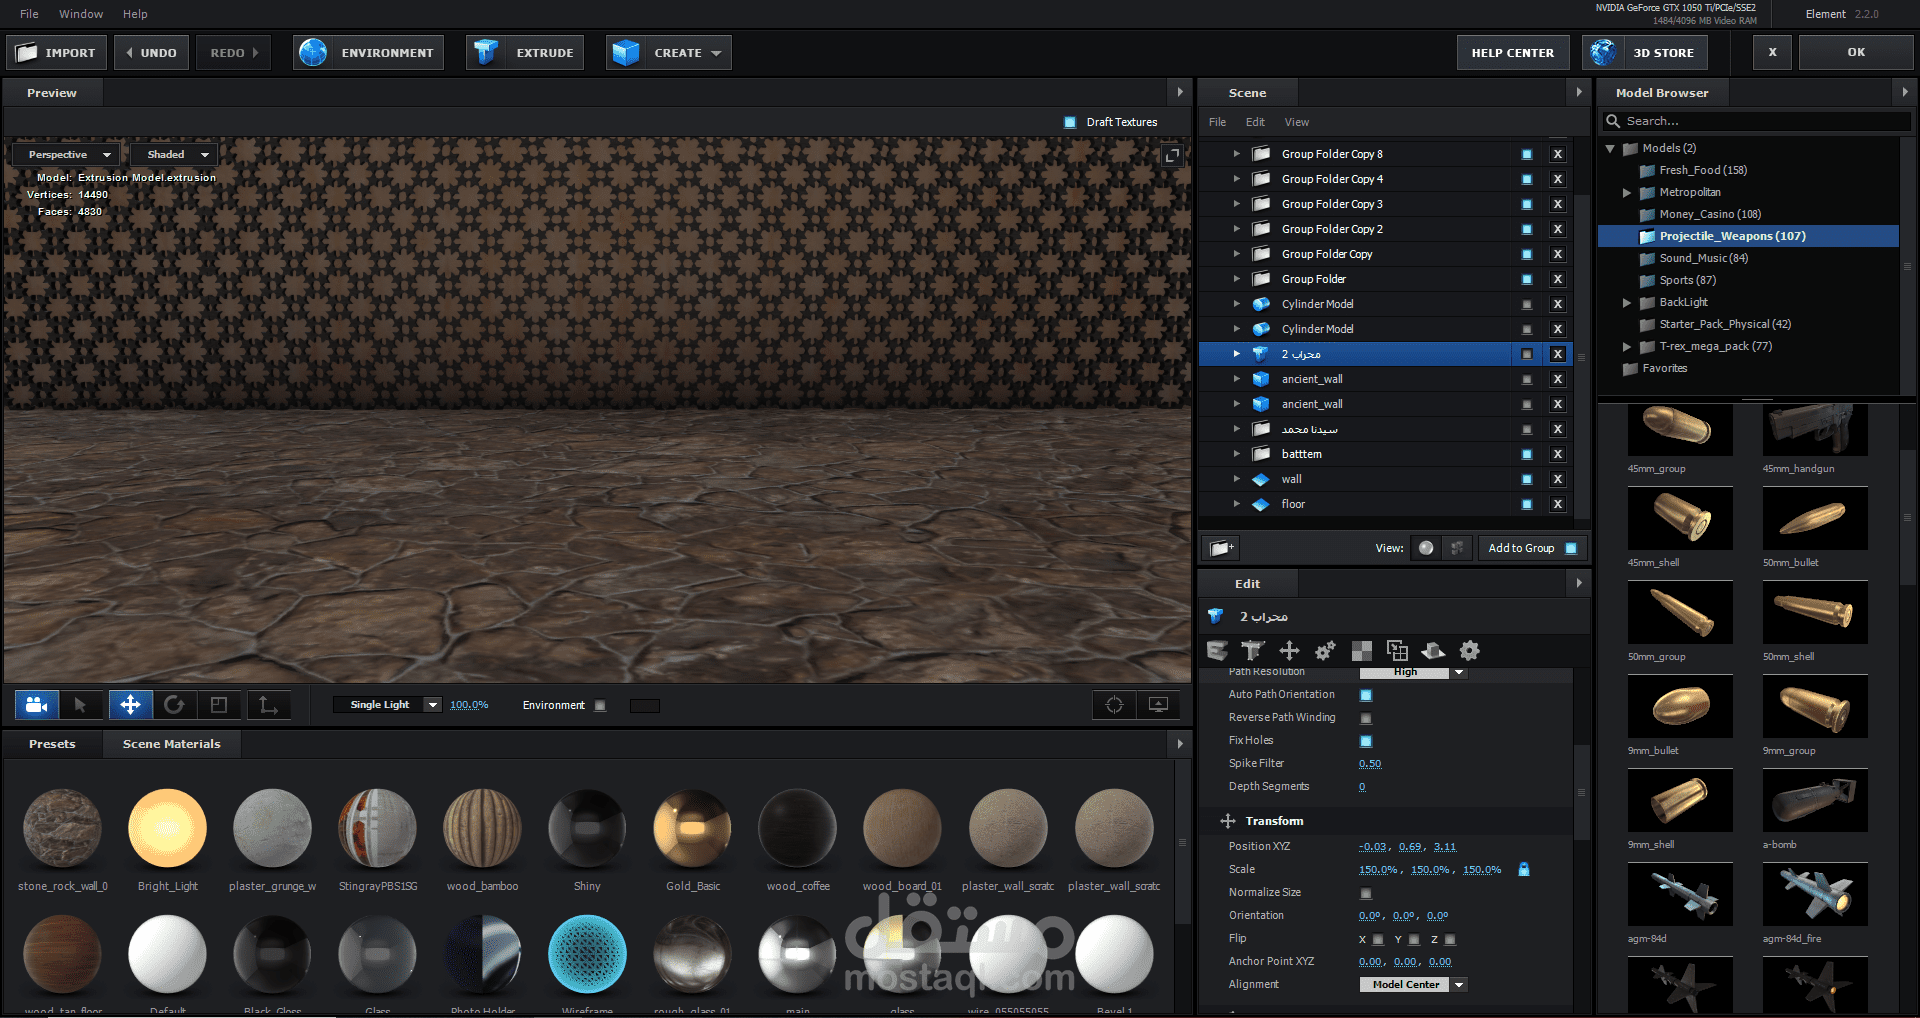Open the Window menu
Image resolution: width=1920 pixels, height=1018 pixels.
pyautogui.click(x=81, y=14)
